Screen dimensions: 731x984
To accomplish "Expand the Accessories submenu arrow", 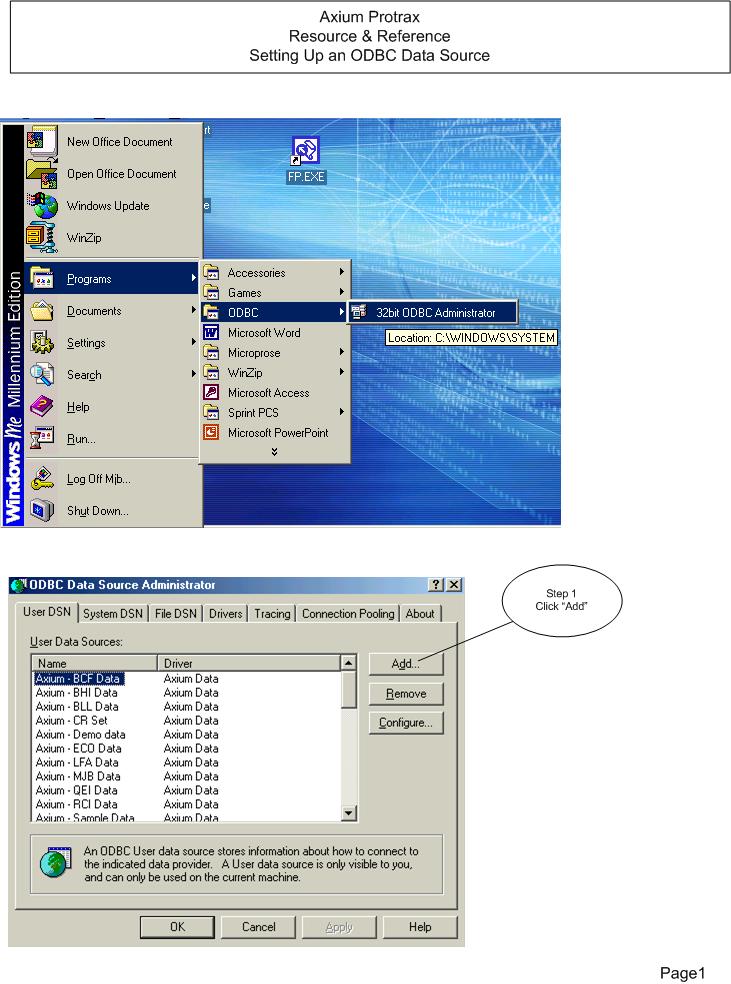I will point(342,272).
